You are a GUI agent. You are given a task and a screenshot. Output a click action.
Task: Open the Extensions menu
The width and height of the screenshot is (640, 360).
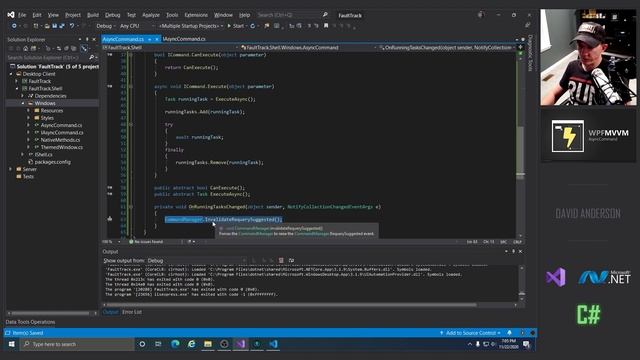point(196,15)
